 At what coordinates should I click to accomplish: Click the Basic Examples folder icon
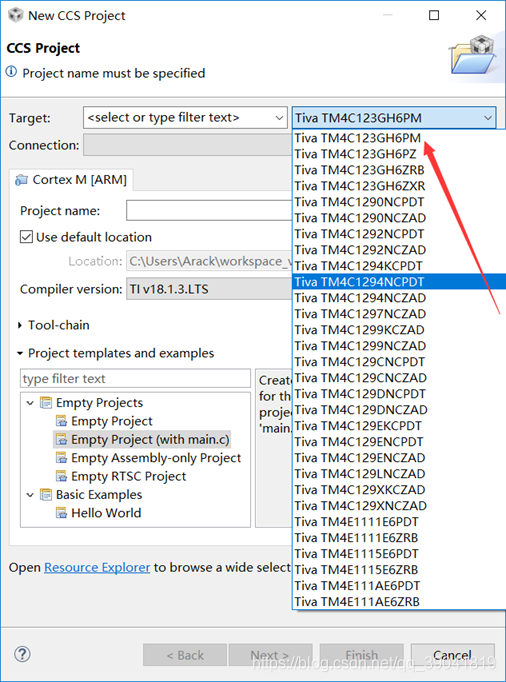tap(46, 495)
